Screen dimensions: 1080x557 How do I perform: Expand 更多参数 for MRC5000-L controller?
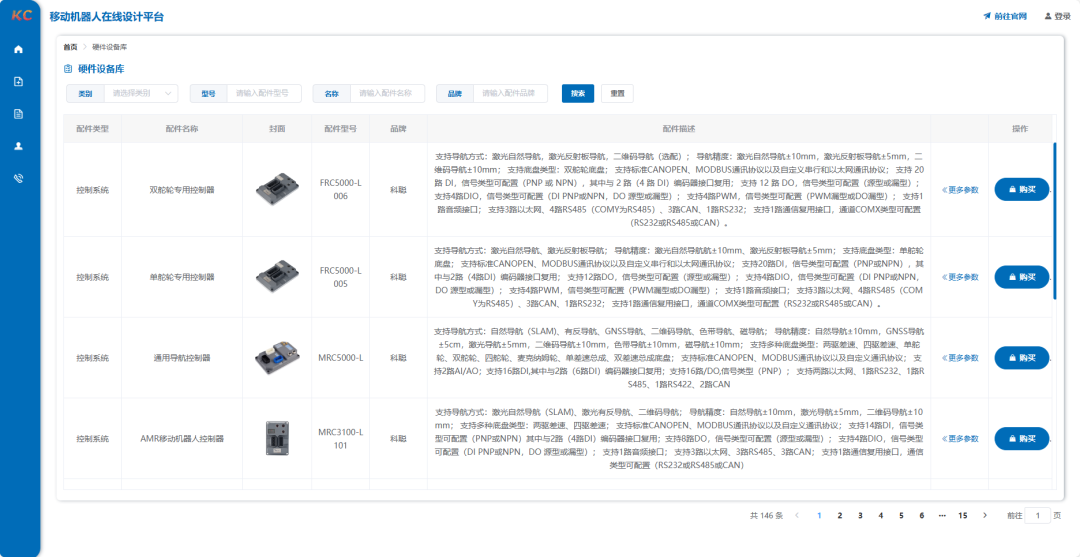point(960,357)
